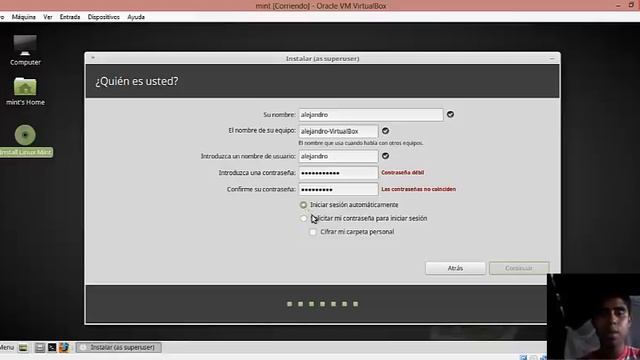Open the Dispositivos menu

tap(104, 17)
